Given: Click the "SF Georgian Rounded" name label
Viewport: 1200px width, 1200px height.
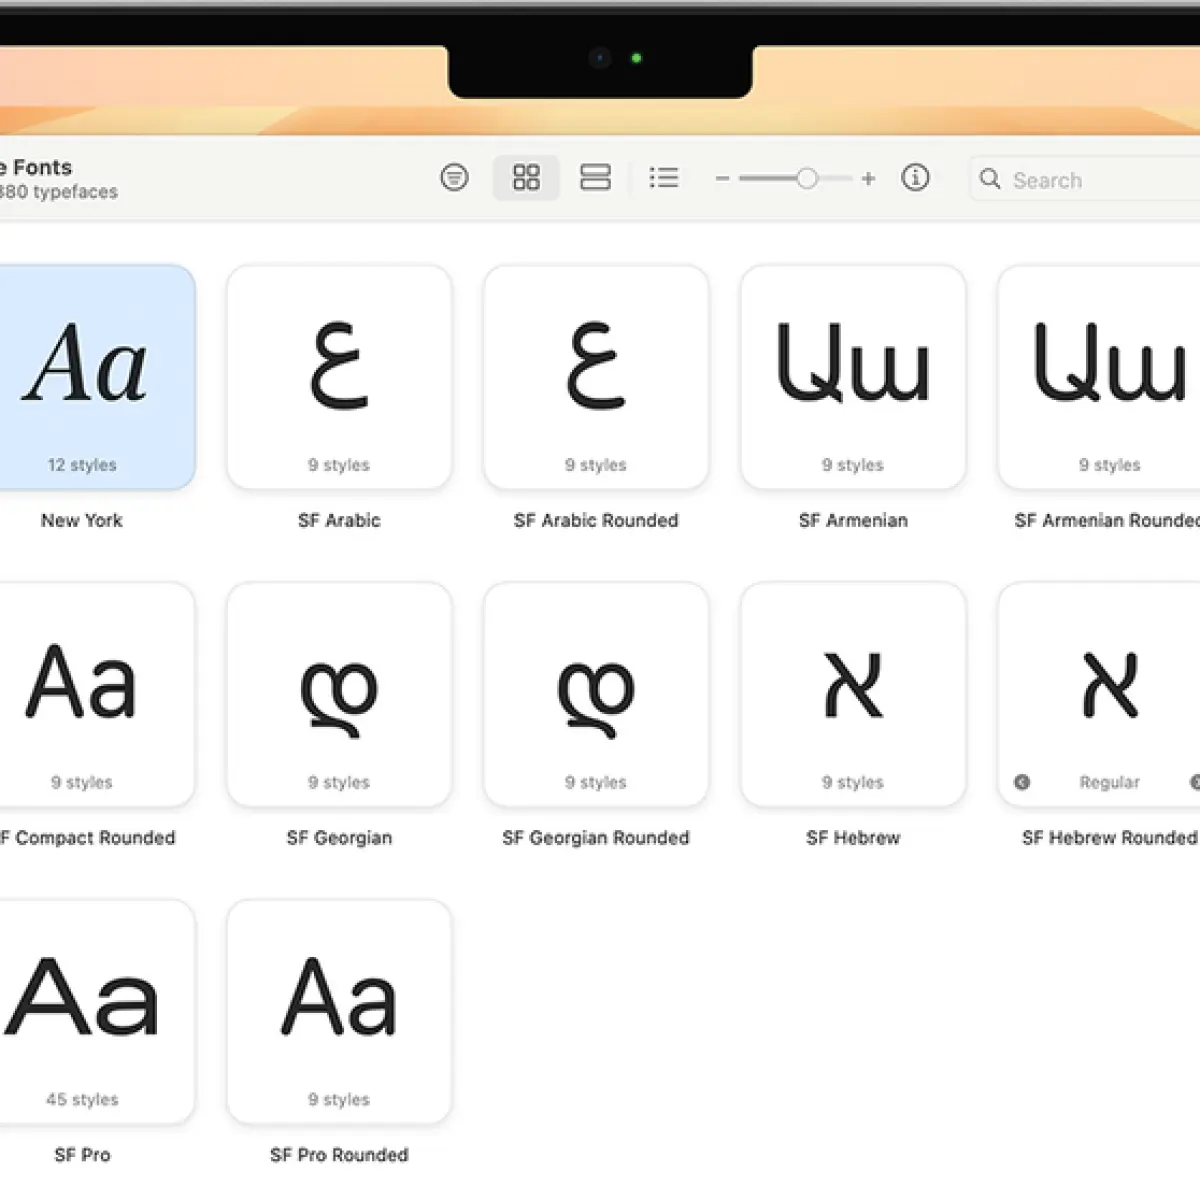Looking at the screenshot, I should (x=596, y=838).
